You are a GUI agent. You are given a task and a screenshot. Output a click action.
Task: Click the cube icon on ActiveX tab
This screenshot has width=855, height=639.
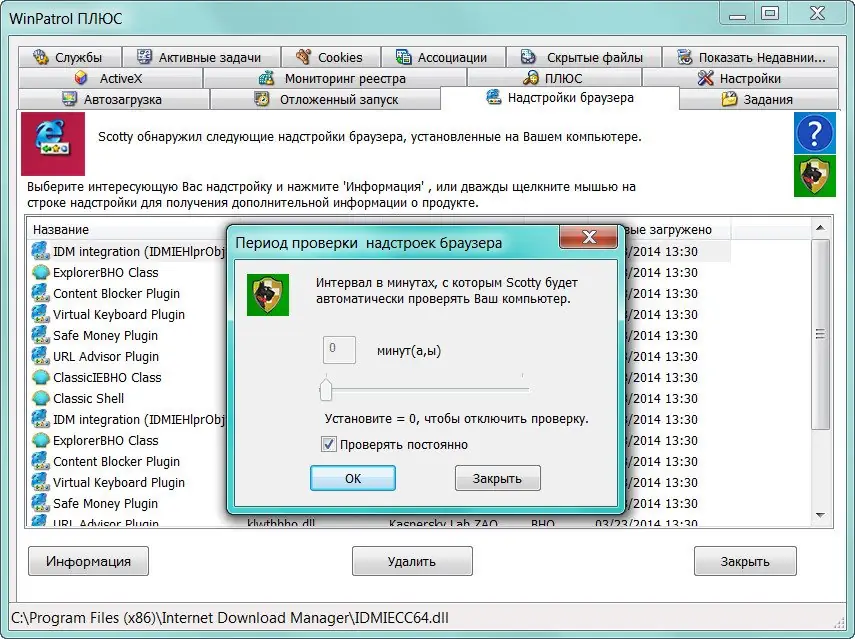[x=81, y=78]
